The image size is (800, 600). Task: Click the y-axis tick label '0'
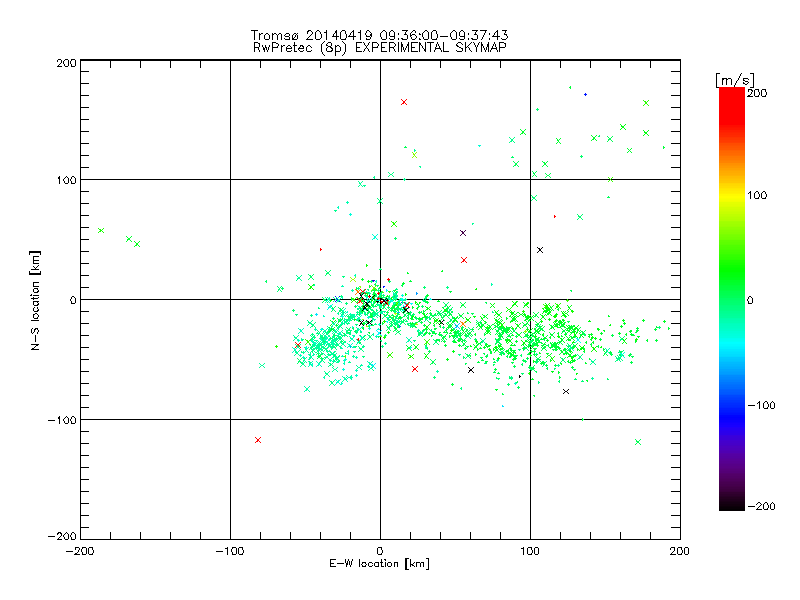[x=73, y=300]
